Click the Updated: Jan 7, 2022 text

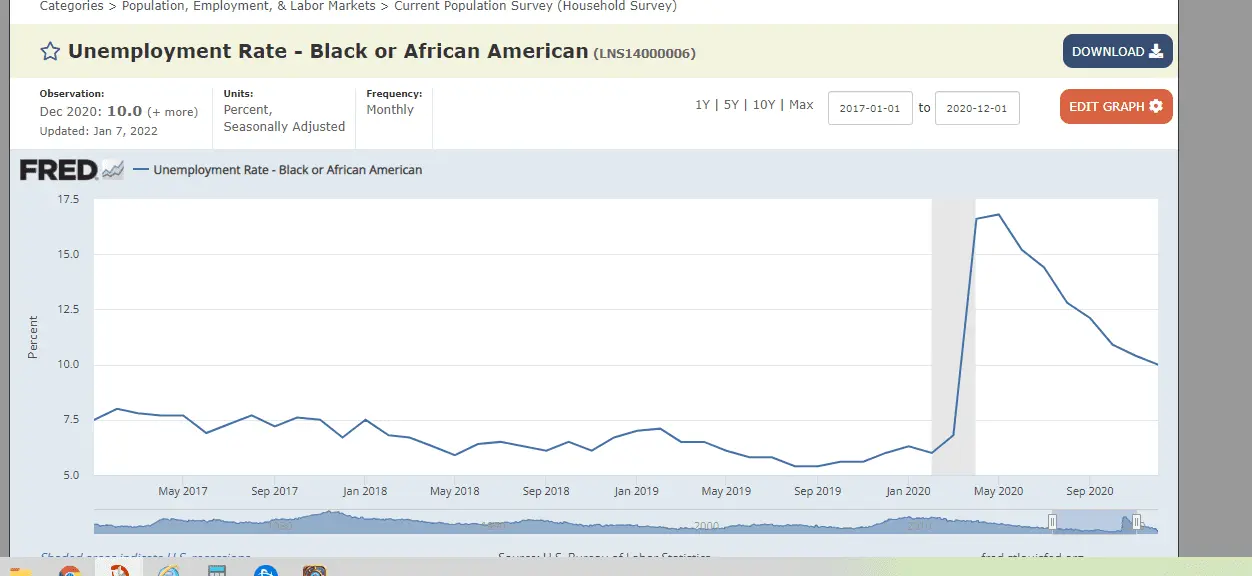click(99, 131)
